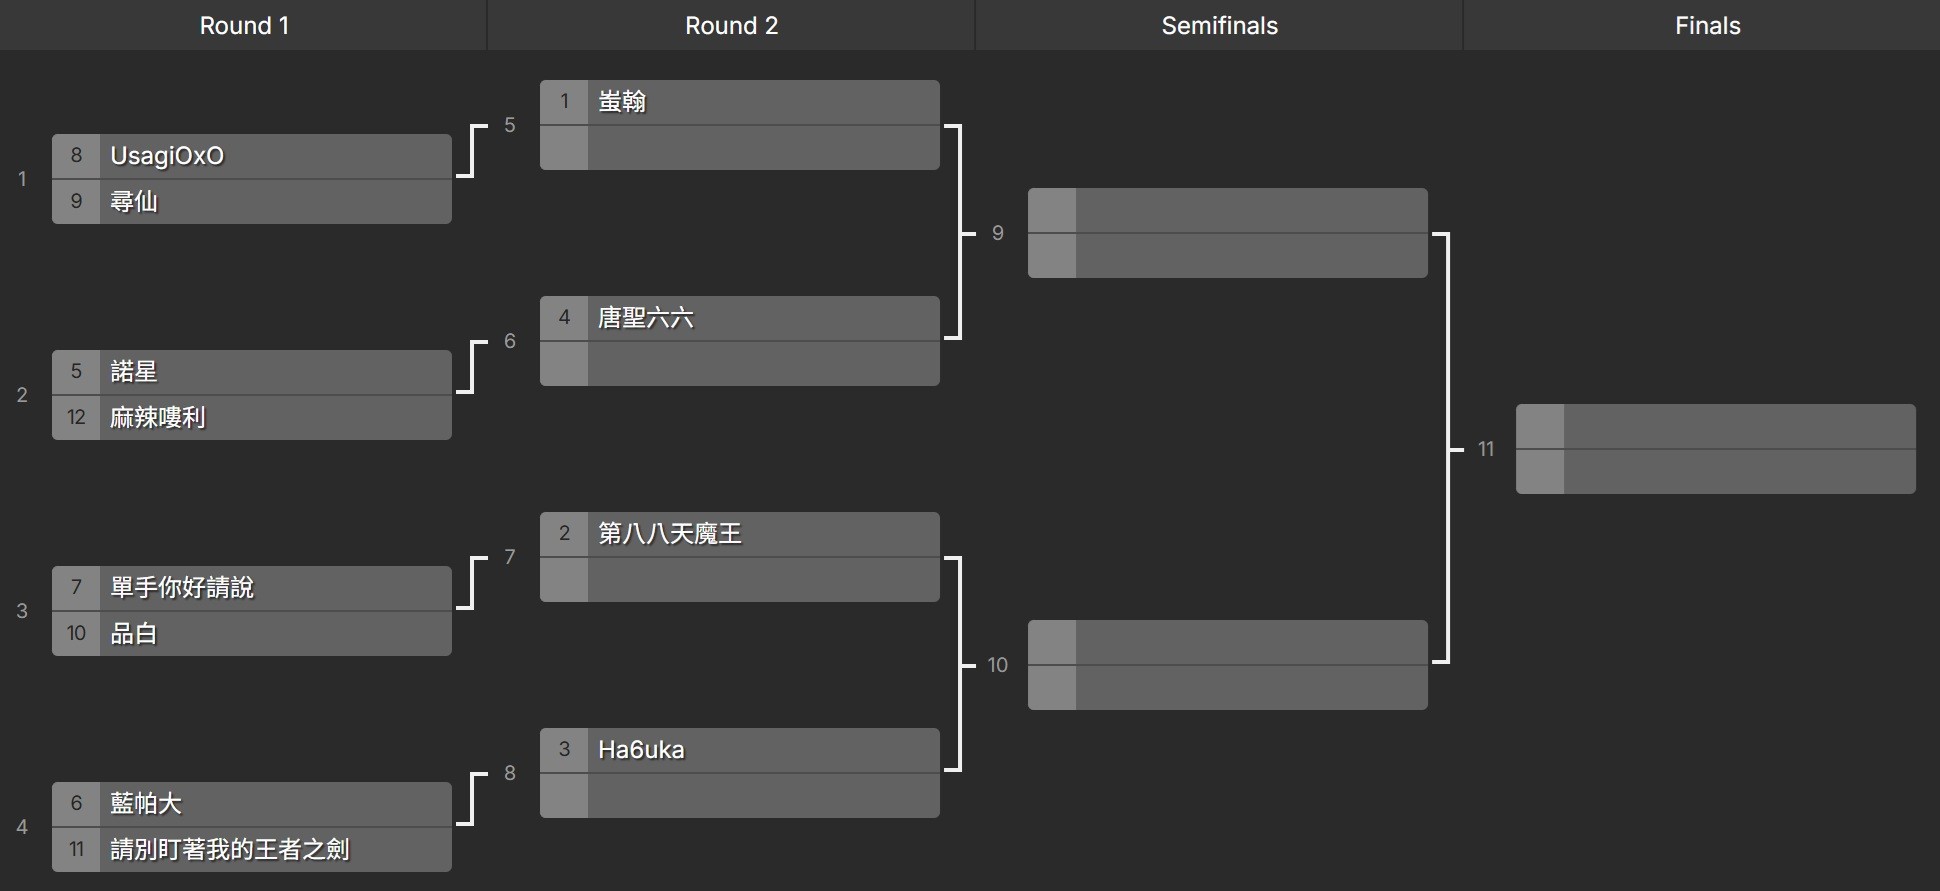Open the Finals column header

1707,26
